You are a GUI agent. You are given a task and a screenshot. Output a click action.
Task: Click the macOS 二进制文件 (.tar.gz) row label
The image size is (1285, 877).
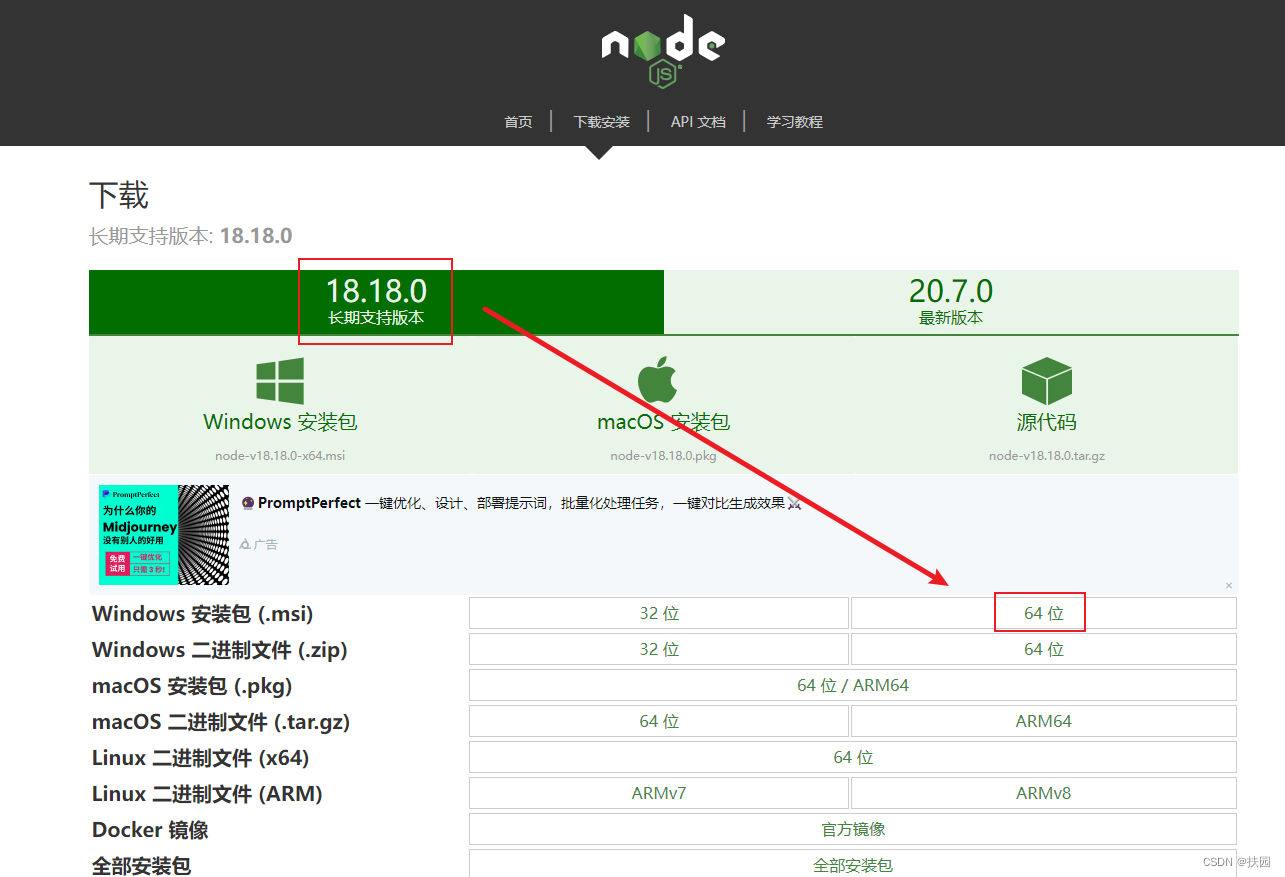click(221, 721)
